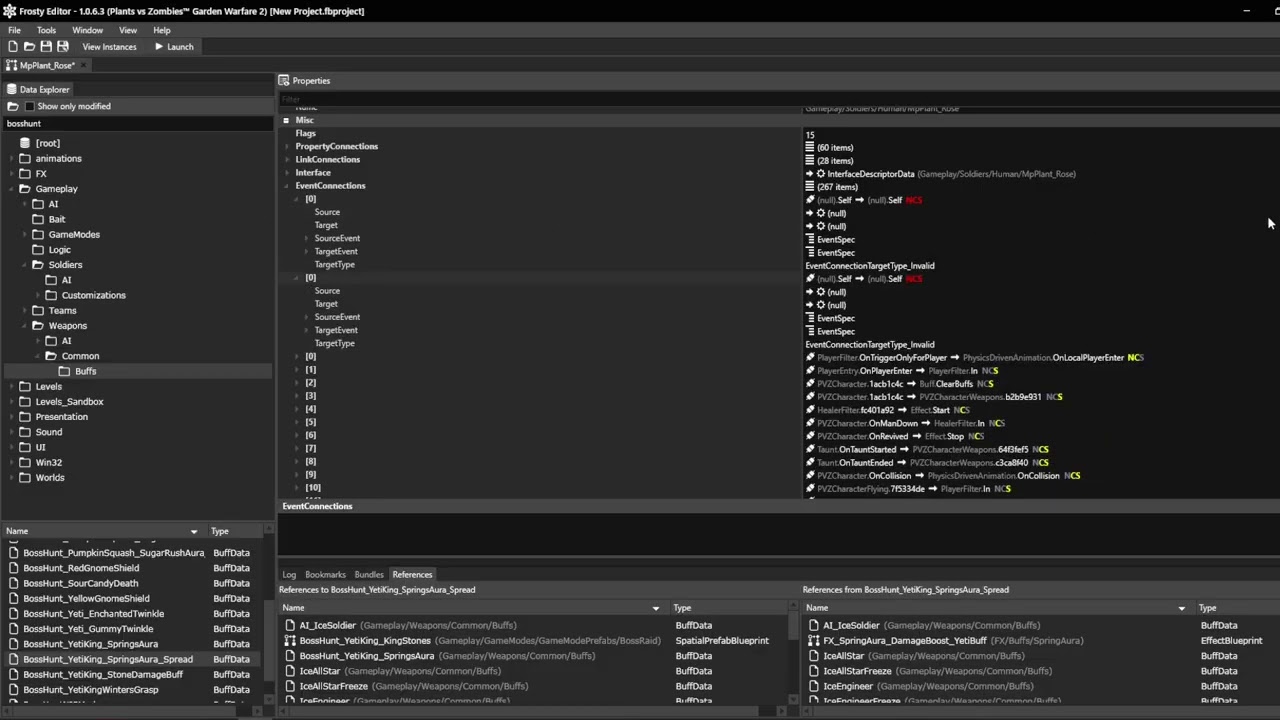1280x720 pixels.
Task: Select BossHunt_YetiKing_StoneDamageBuff asset row
Action: [103, 674]
